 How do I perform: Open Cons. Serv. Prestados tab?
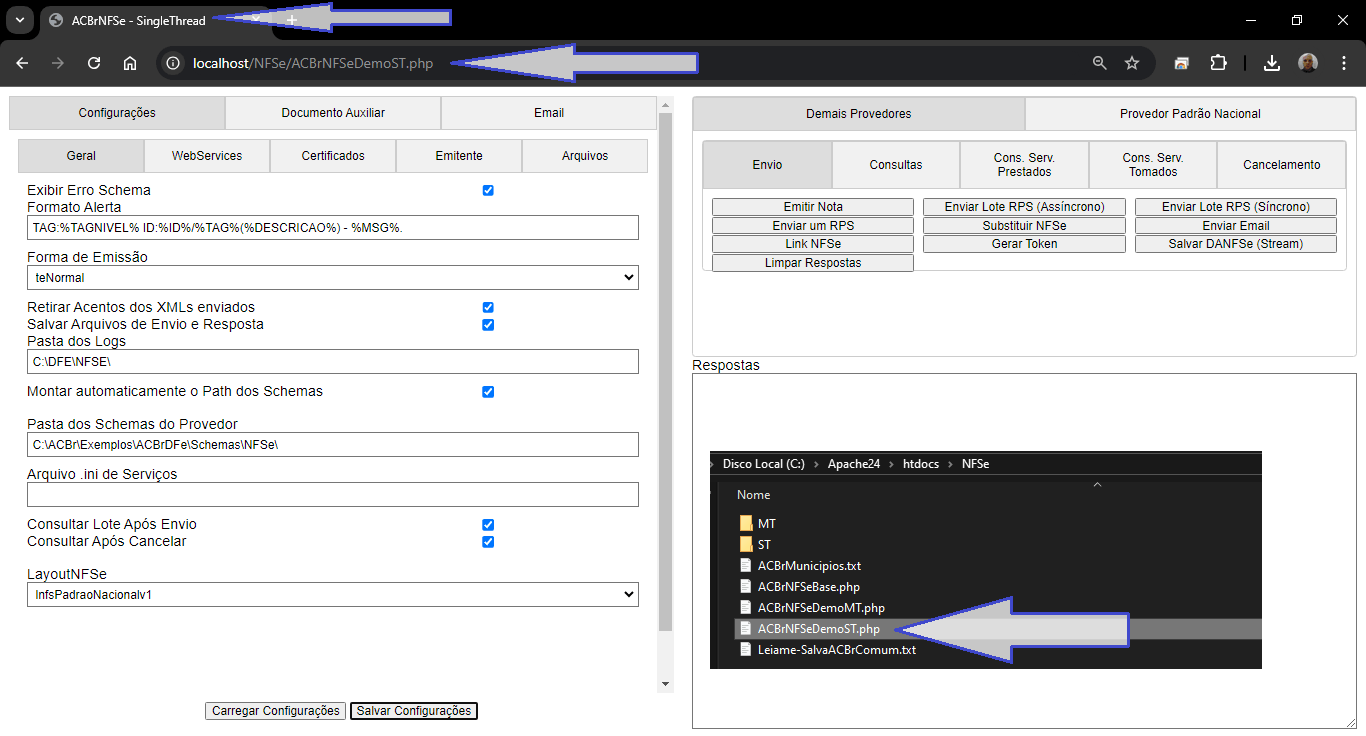click(x=1024, y=165)
